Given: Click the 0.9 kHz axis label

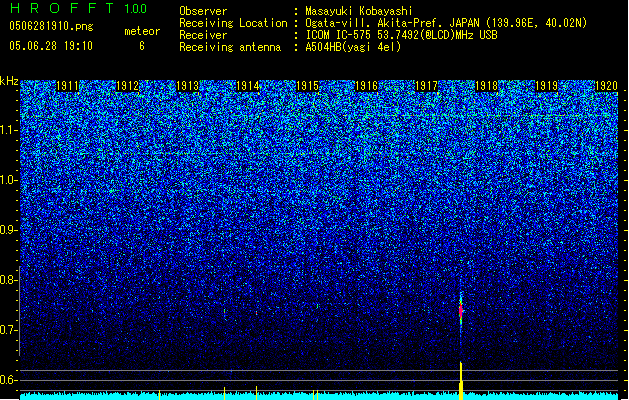Looking at the screenshot, I should click(9, 230).
